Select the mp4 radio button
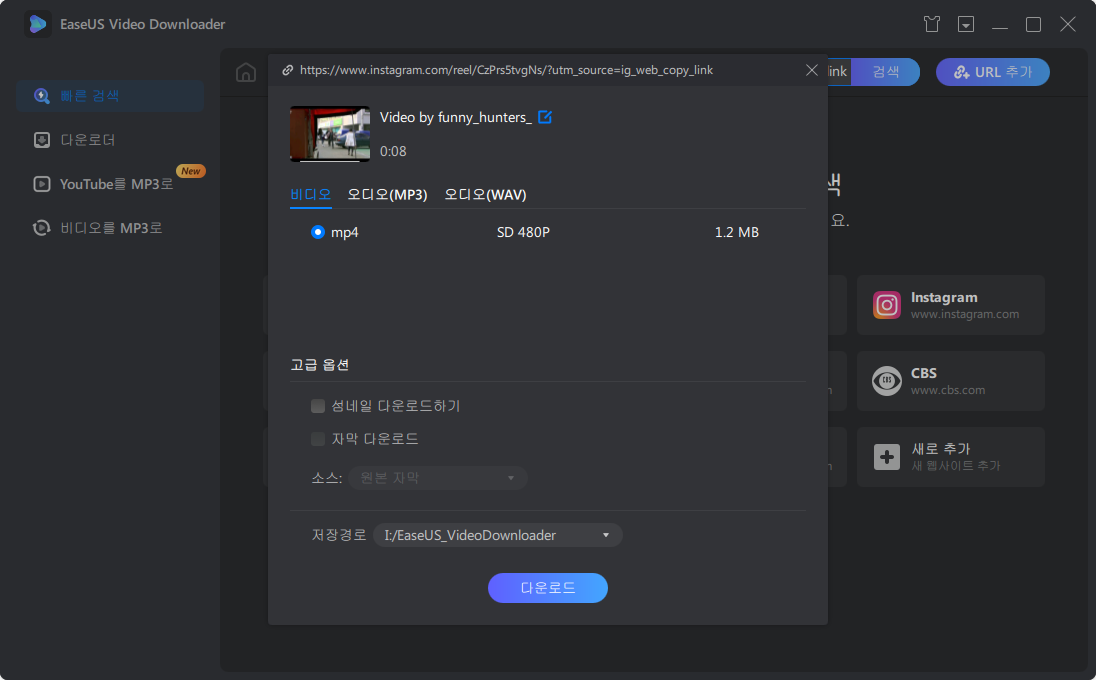The width and height of the screenshot is (1096, 680). pos(318,232)
